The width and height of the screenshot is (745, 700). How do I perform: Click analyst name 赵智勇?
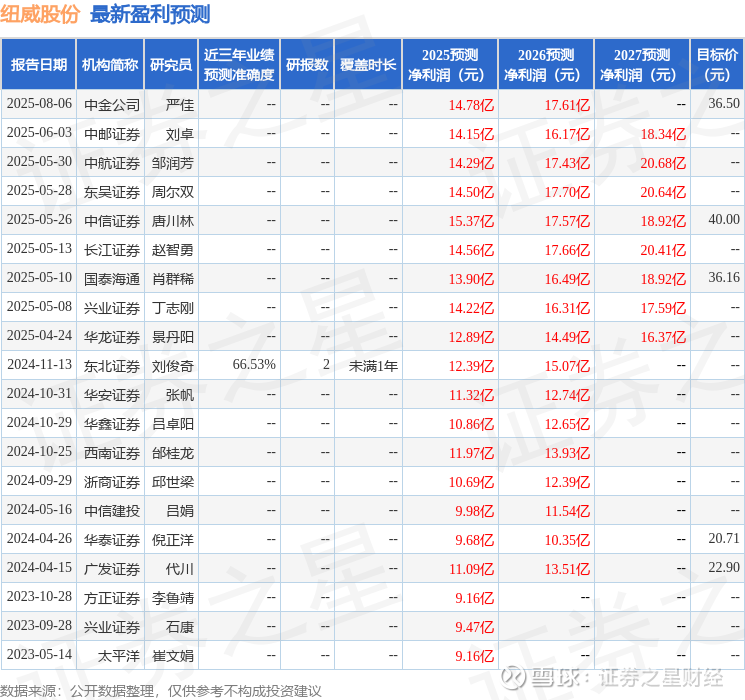(x=173, y=250)
